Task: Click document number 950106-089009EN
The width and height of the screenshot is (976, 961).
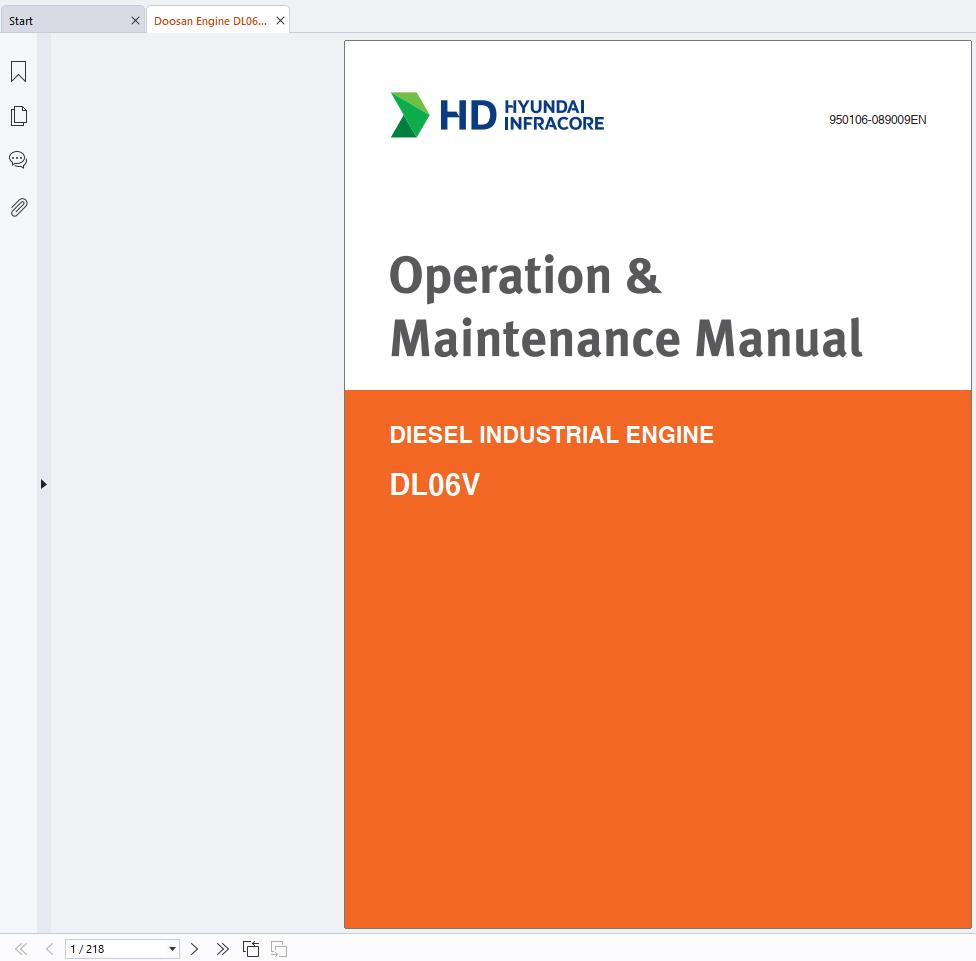Action: pos(877,120)
